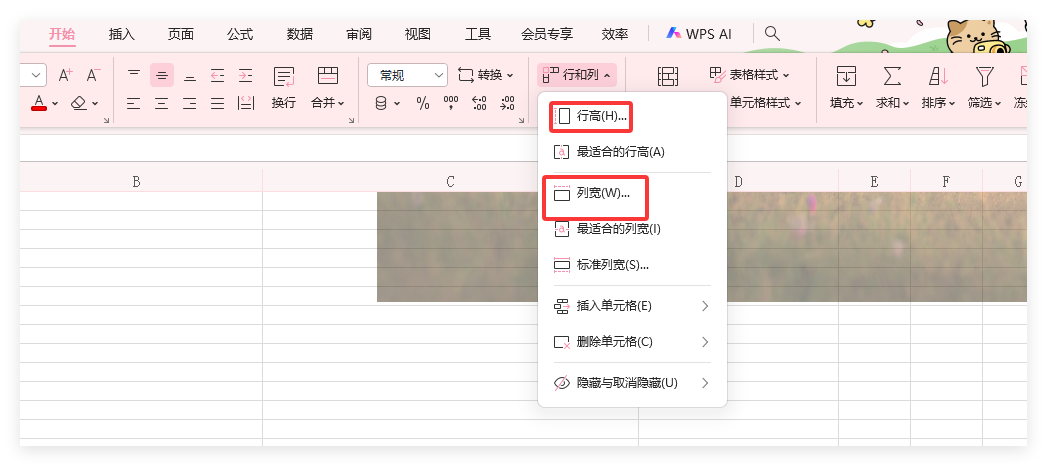The height and width of the screenshot is (466, 1047).
Task: Set vertical top alignment
Action: coord(134,75)
